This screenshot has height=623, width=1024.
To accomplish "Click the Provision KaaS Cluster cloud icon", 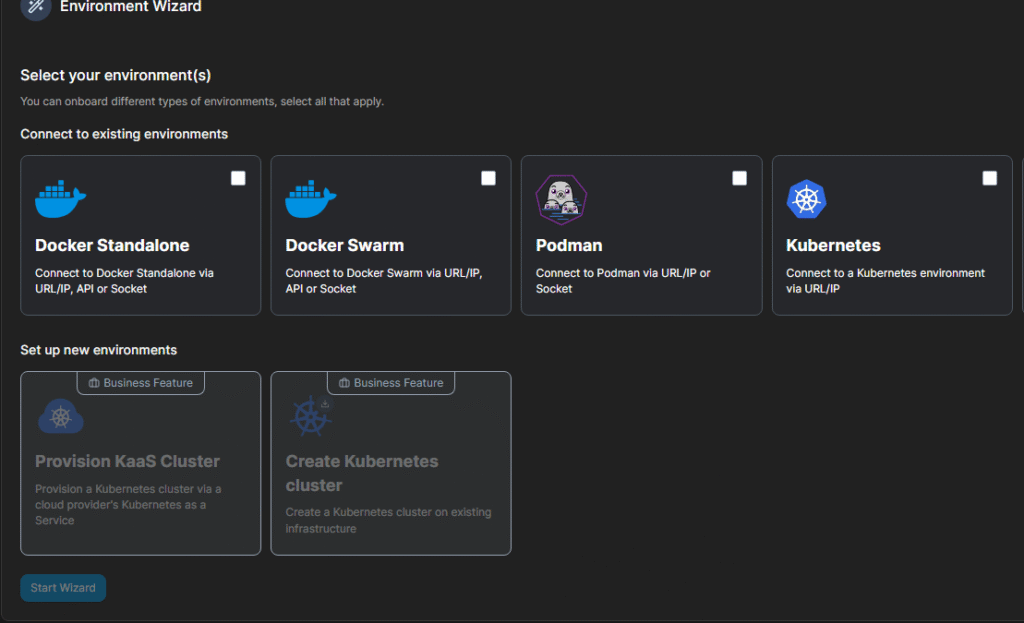I will [x=61, y=416].
